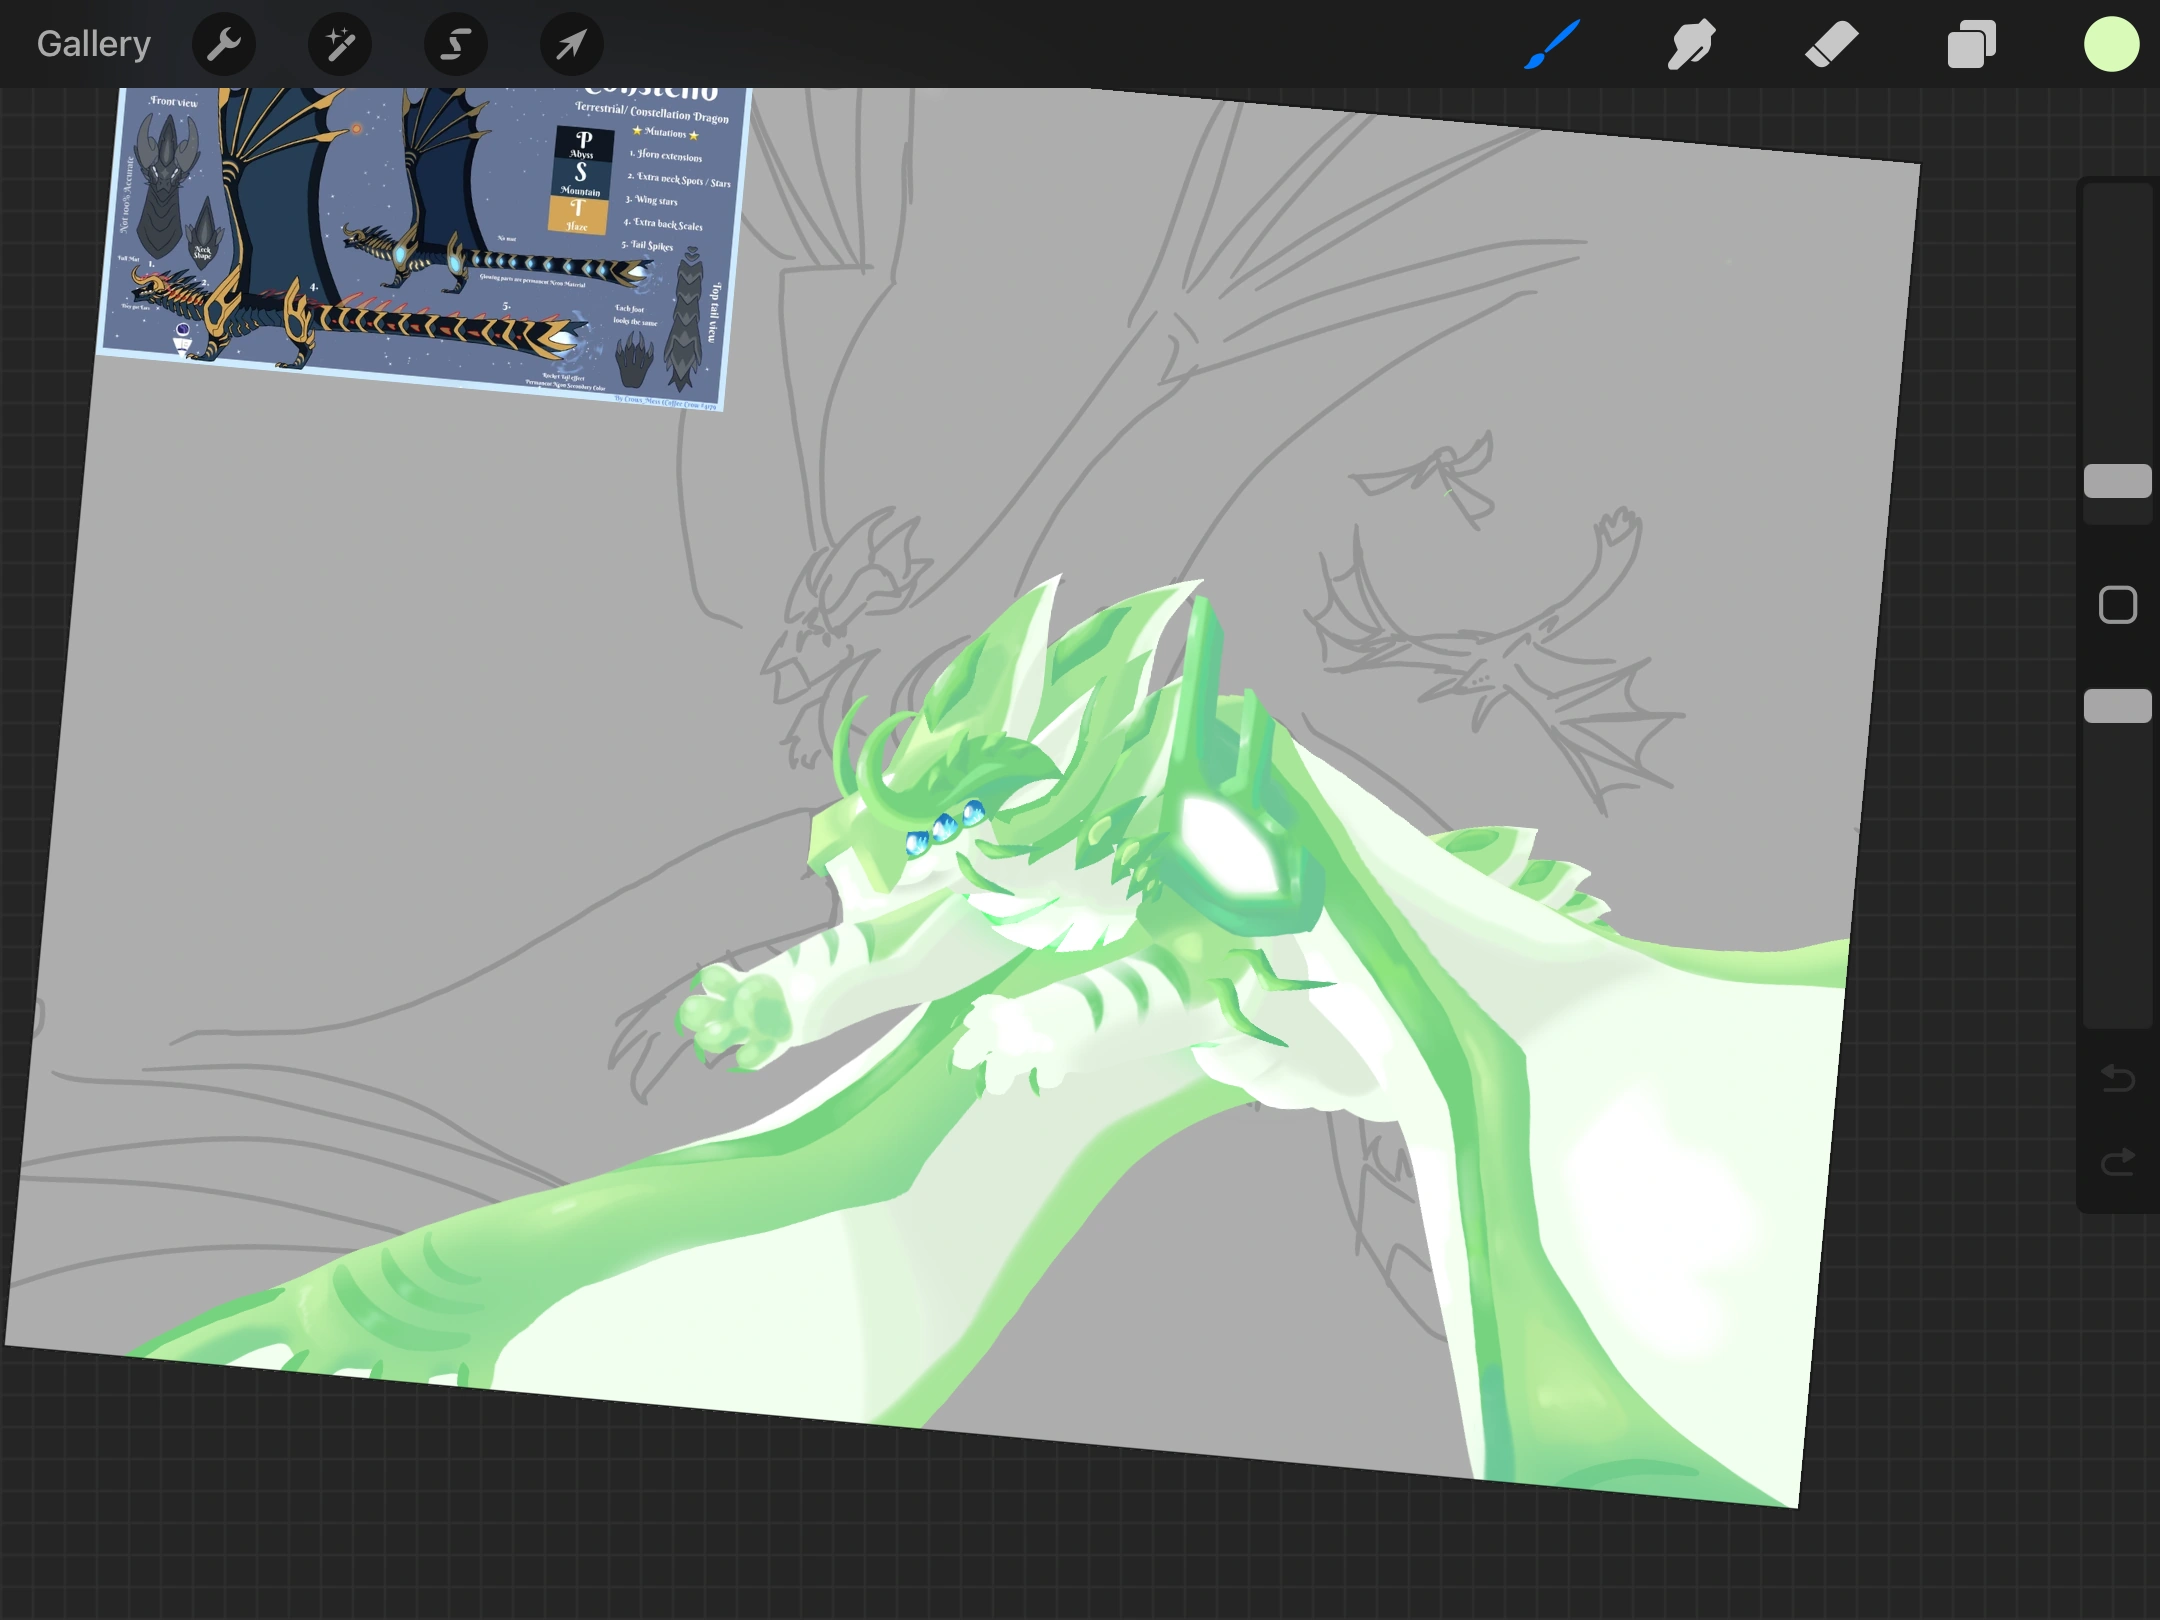Return to the Gallery
2160x1620 pixels.
[x=94, y=44]
